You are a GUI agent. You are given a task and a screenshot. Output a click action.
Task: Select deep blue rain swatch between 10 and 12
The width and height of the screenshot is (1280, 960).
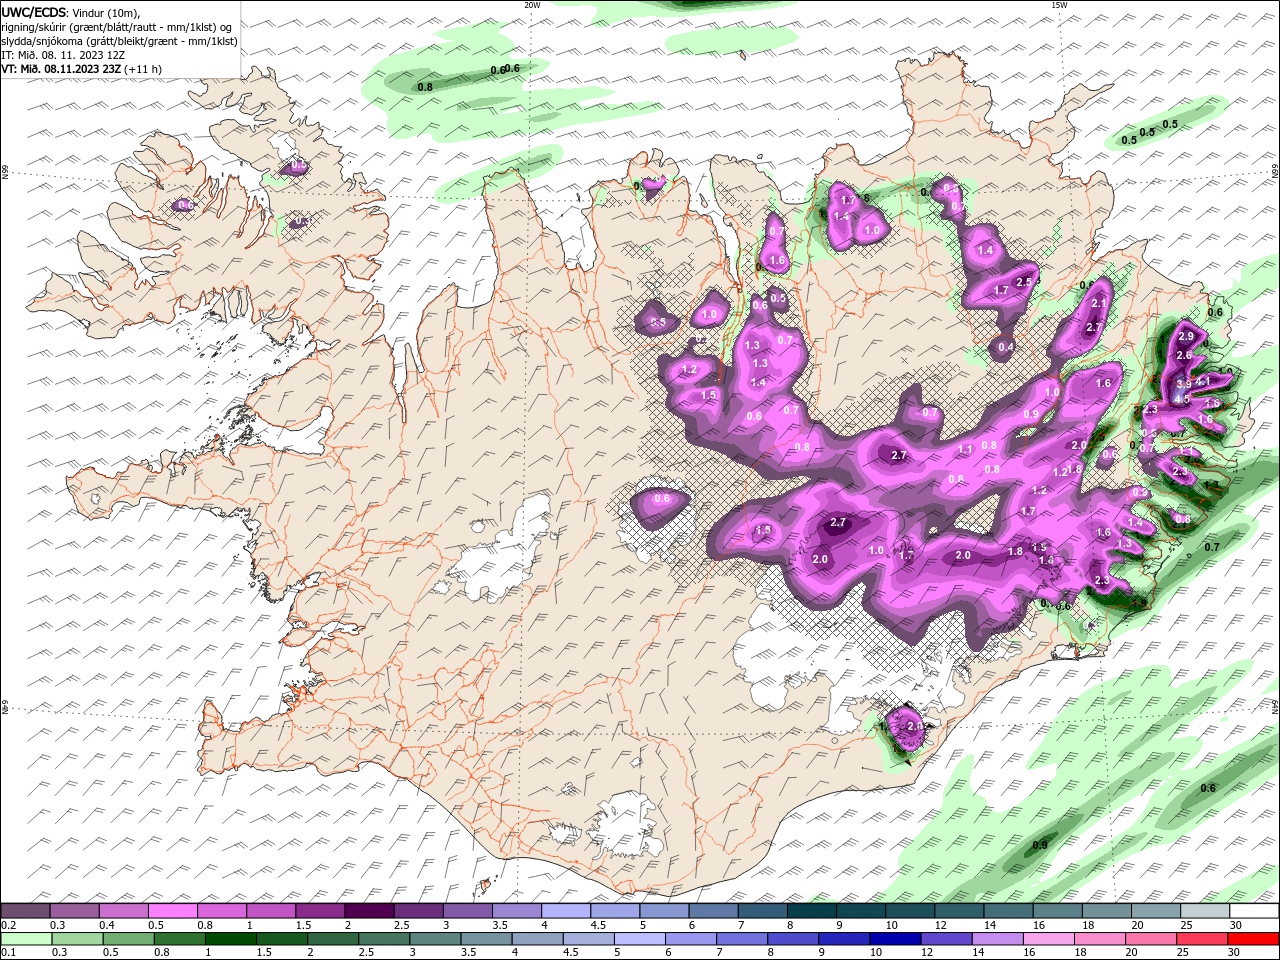895,939
